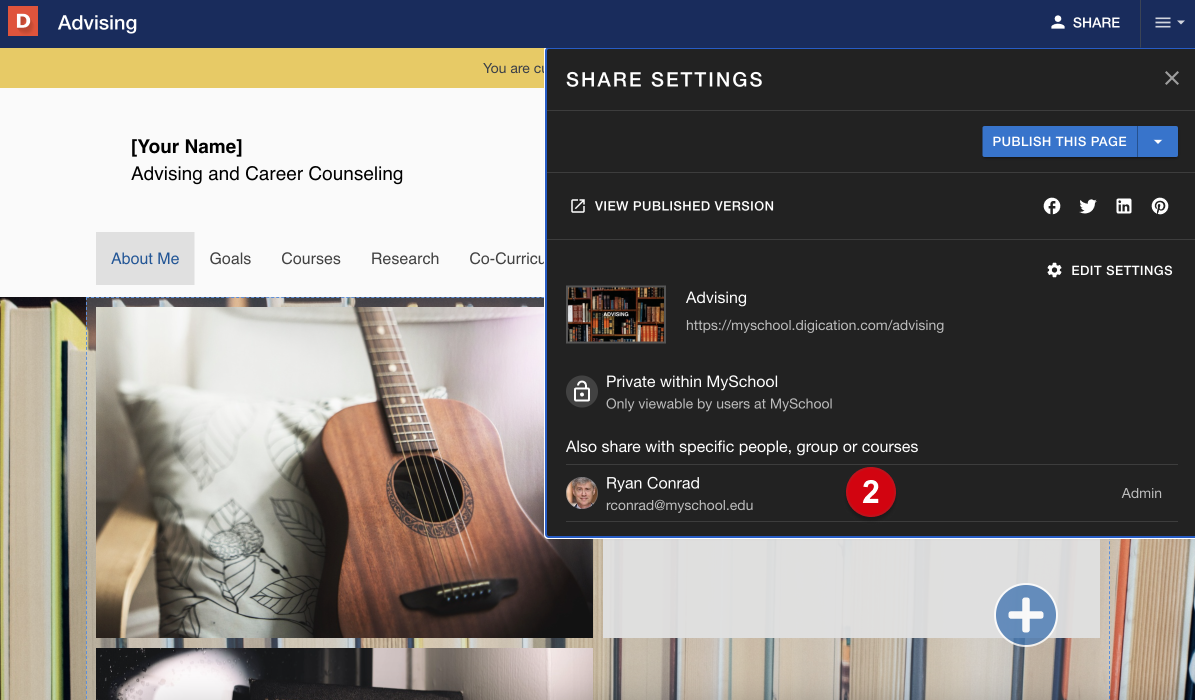Click Advising and Career Counseling subtitle

[x=267, y=174]
